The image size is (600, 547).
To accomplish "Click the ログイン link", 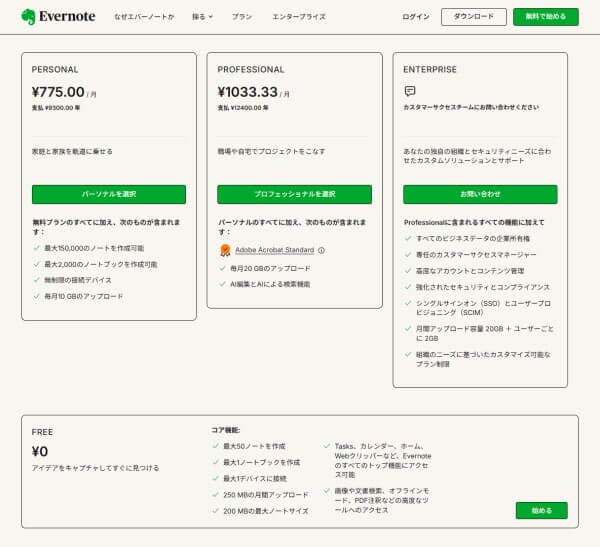I will coord(416,17).
